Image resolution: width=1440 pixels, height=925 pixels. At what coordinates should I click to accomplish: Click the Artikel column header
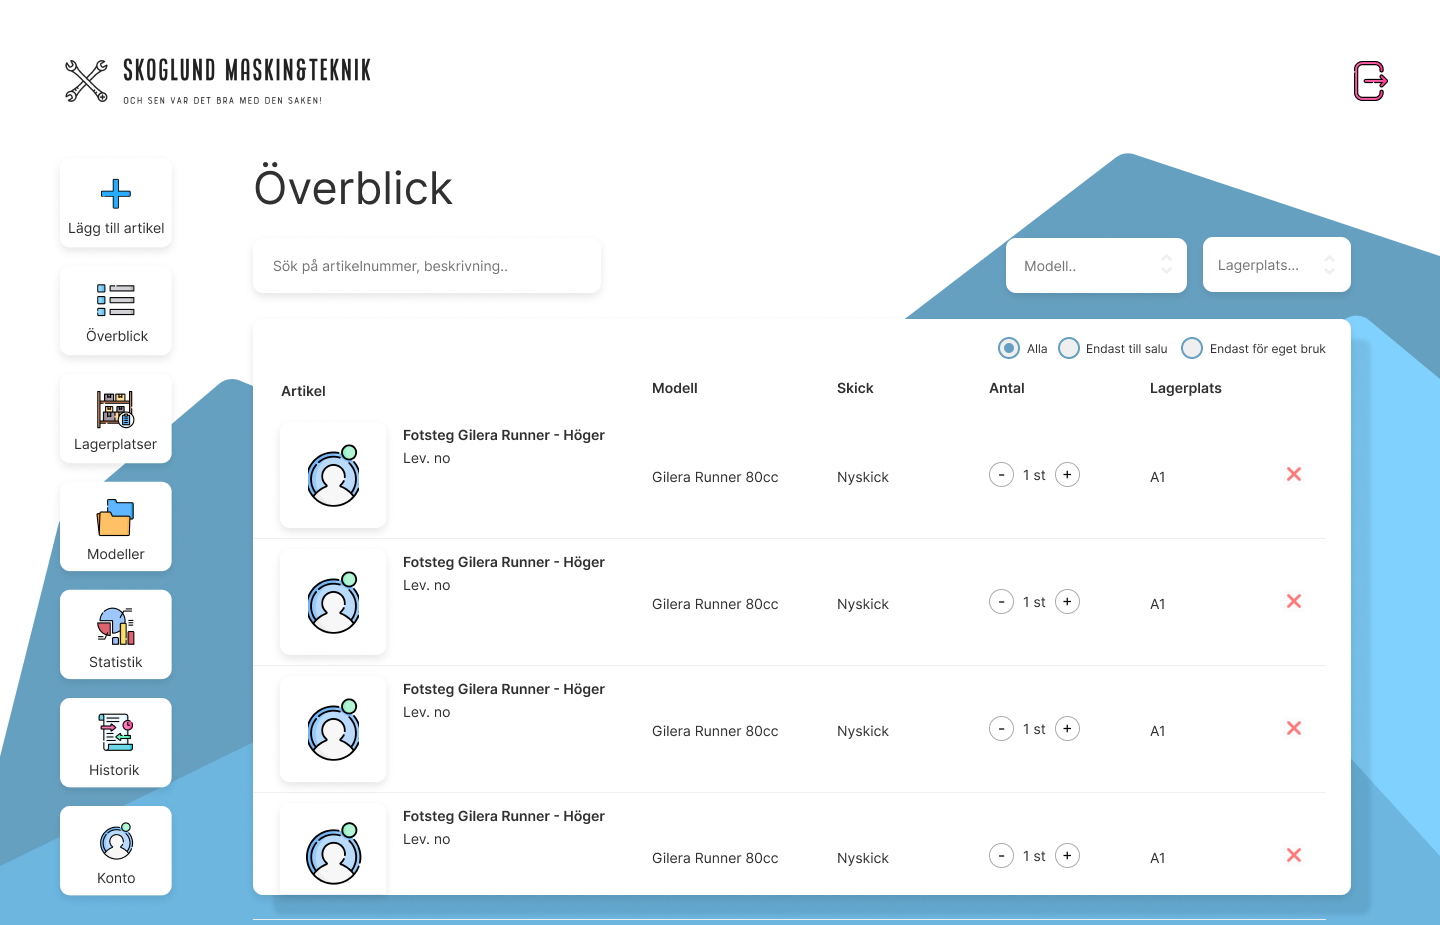[x=303, y=391]
